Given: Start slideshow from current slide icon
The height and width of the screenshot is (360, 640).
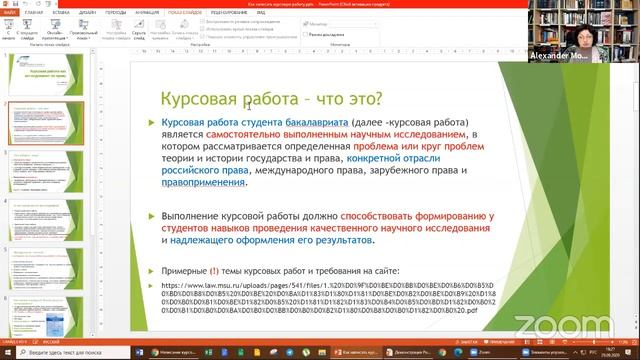Looking at the screenshot, I should [x=27, y=24].
